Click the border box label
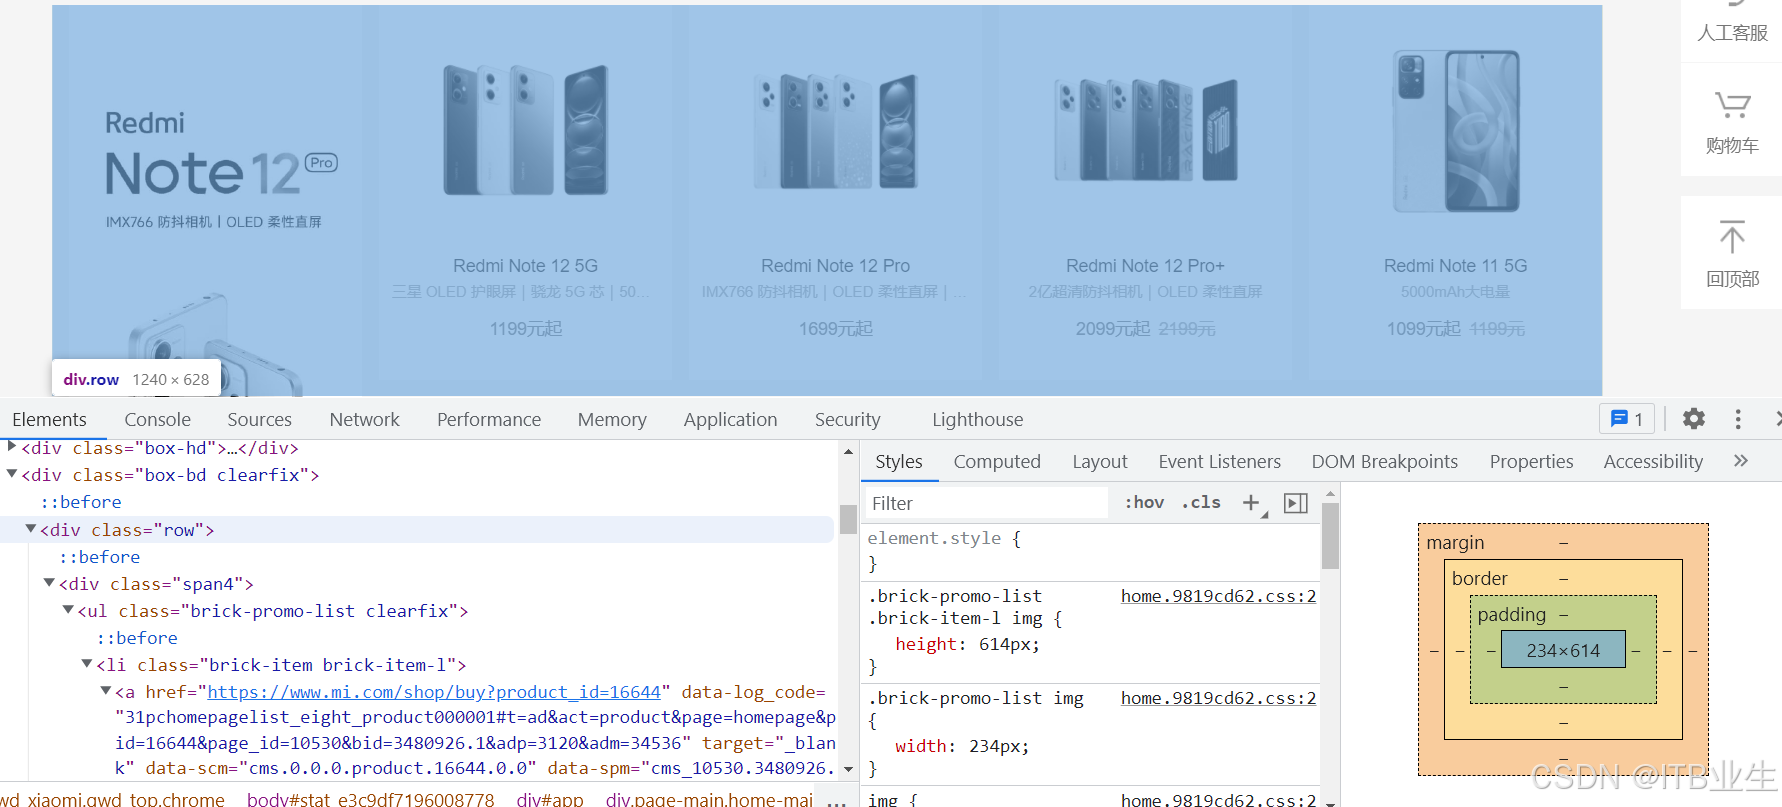Image resolution: width=1782 pixels, height=807 pixels. [1479, 578]
